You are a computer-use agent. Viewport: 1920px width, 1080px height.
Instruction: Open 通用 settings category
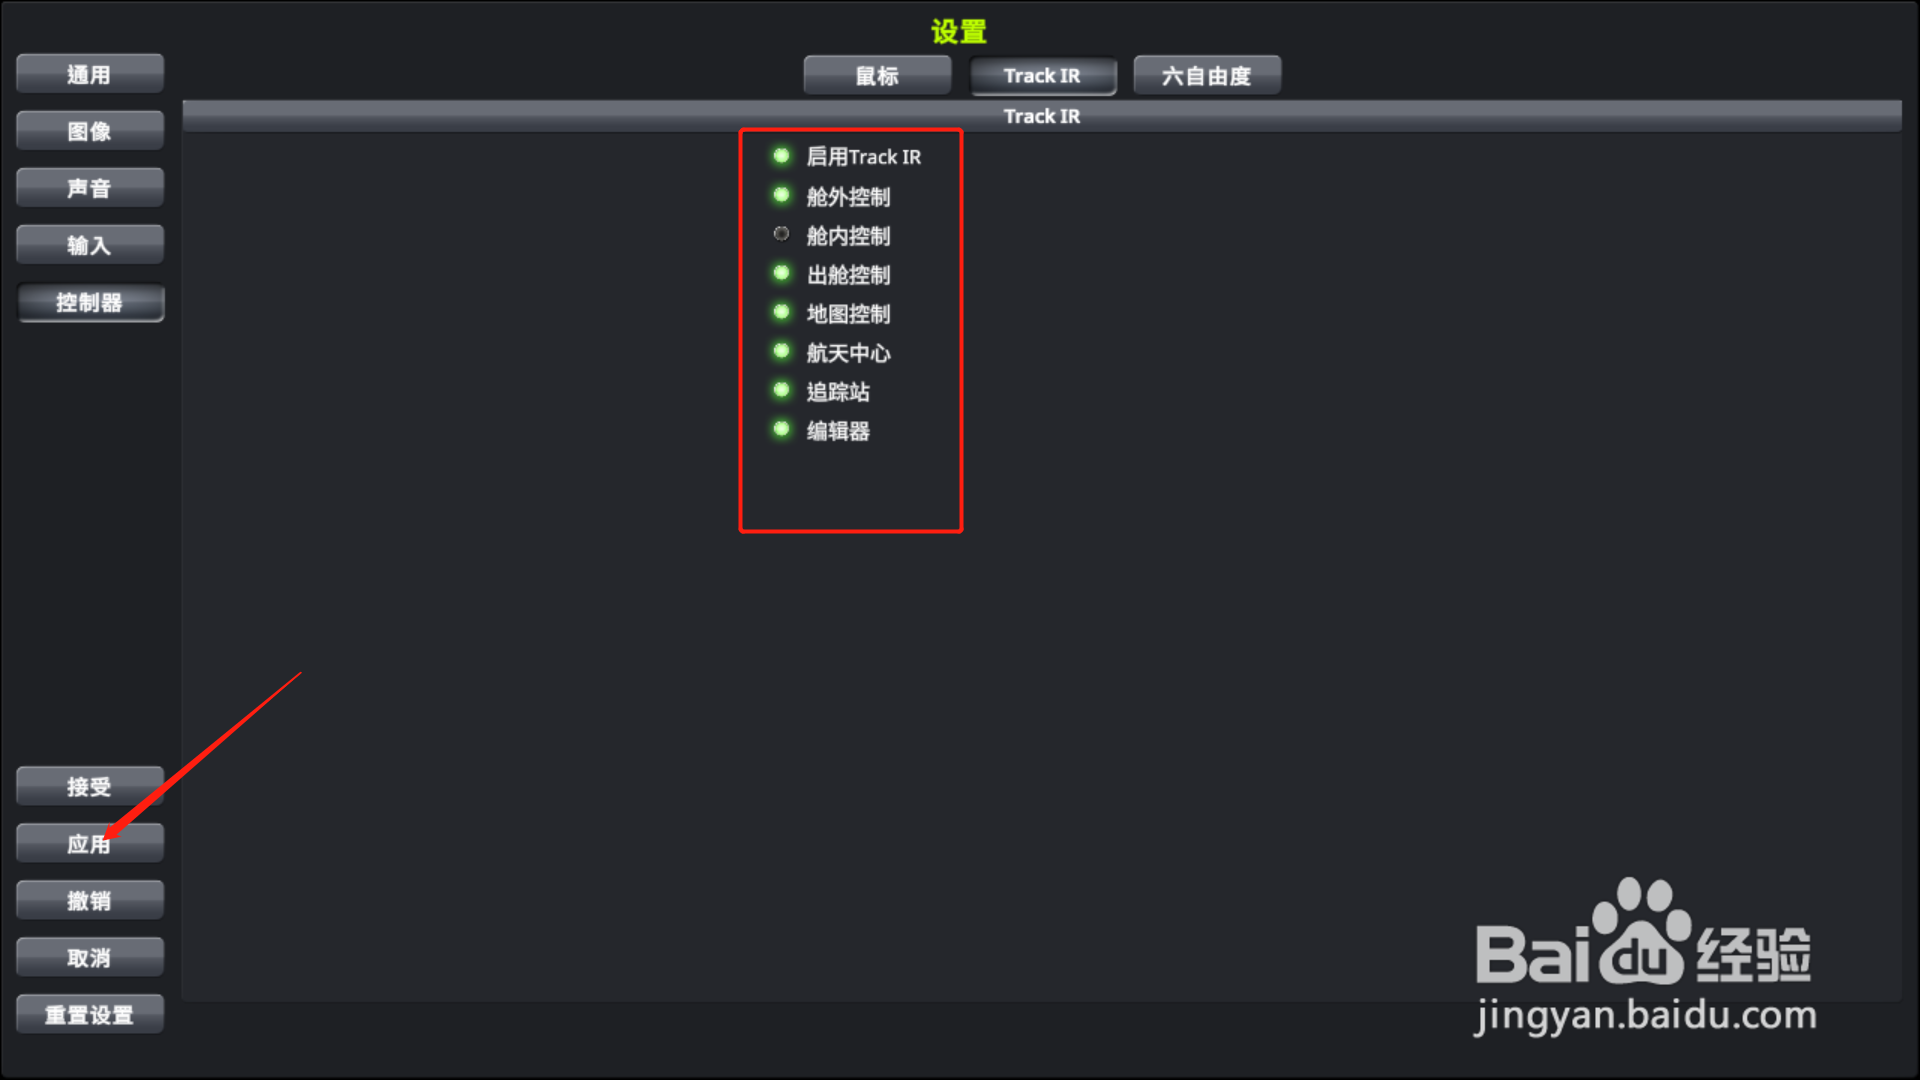coord(90,75)
